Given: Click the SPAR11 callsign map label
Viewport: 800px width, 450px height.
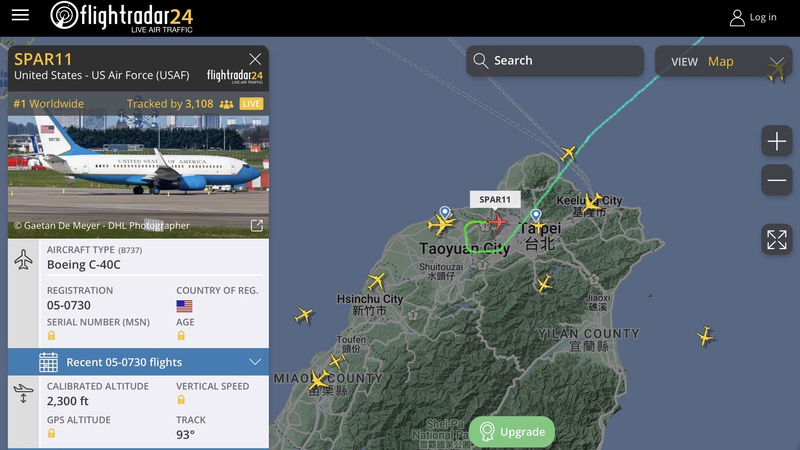Looking at the screenshot, I should pos(495,199).
